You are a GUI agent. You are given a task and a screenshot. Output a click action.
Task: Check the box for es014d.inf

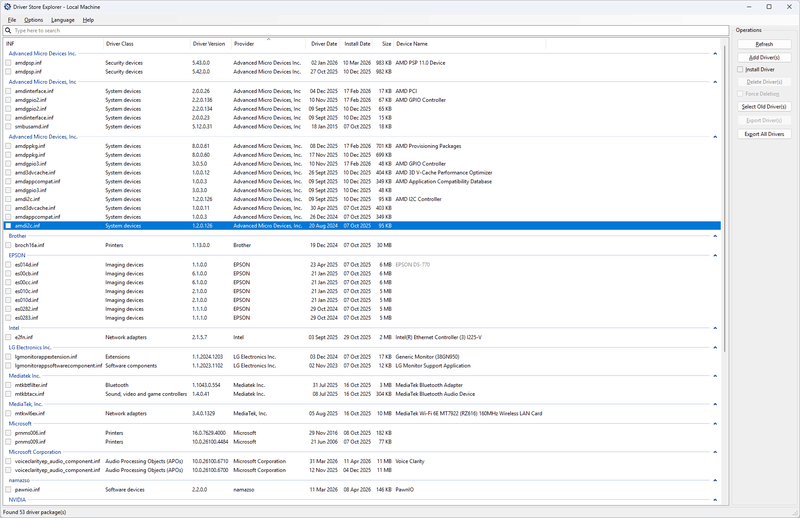8,265
